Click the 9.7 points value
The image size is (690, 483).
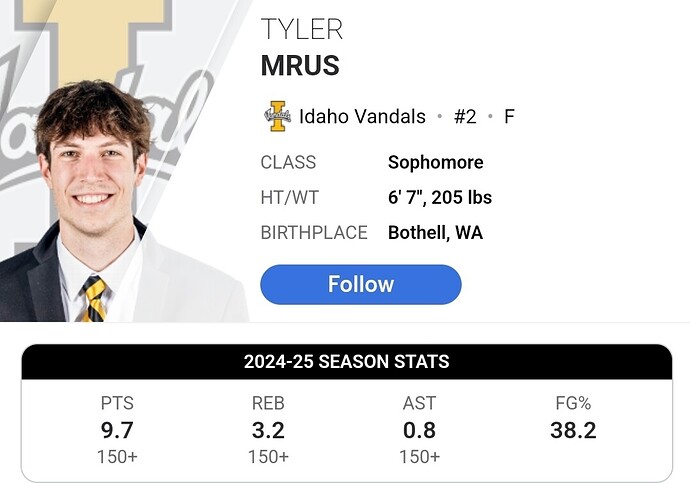[117, 430]
